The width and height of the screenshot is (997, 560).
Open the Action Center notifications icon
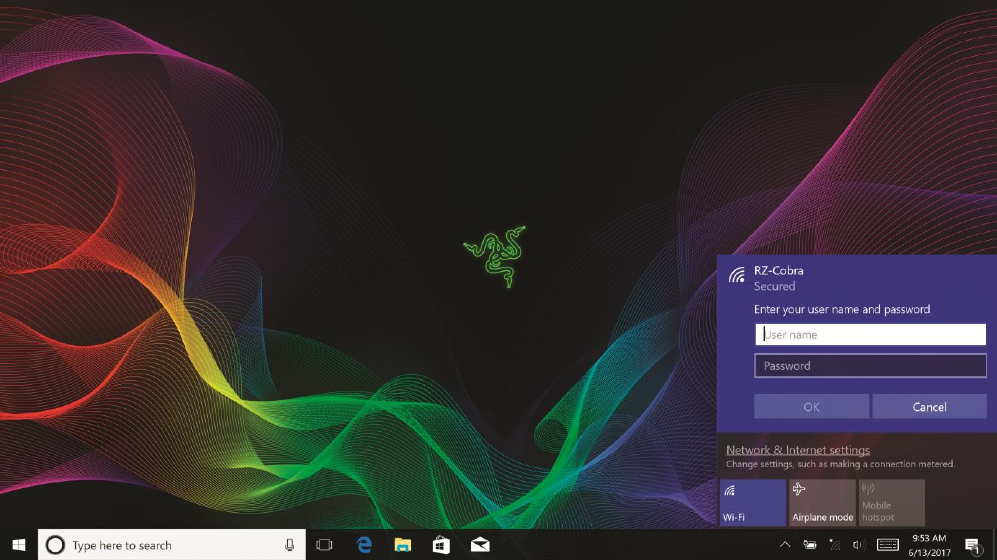point(973,545)
